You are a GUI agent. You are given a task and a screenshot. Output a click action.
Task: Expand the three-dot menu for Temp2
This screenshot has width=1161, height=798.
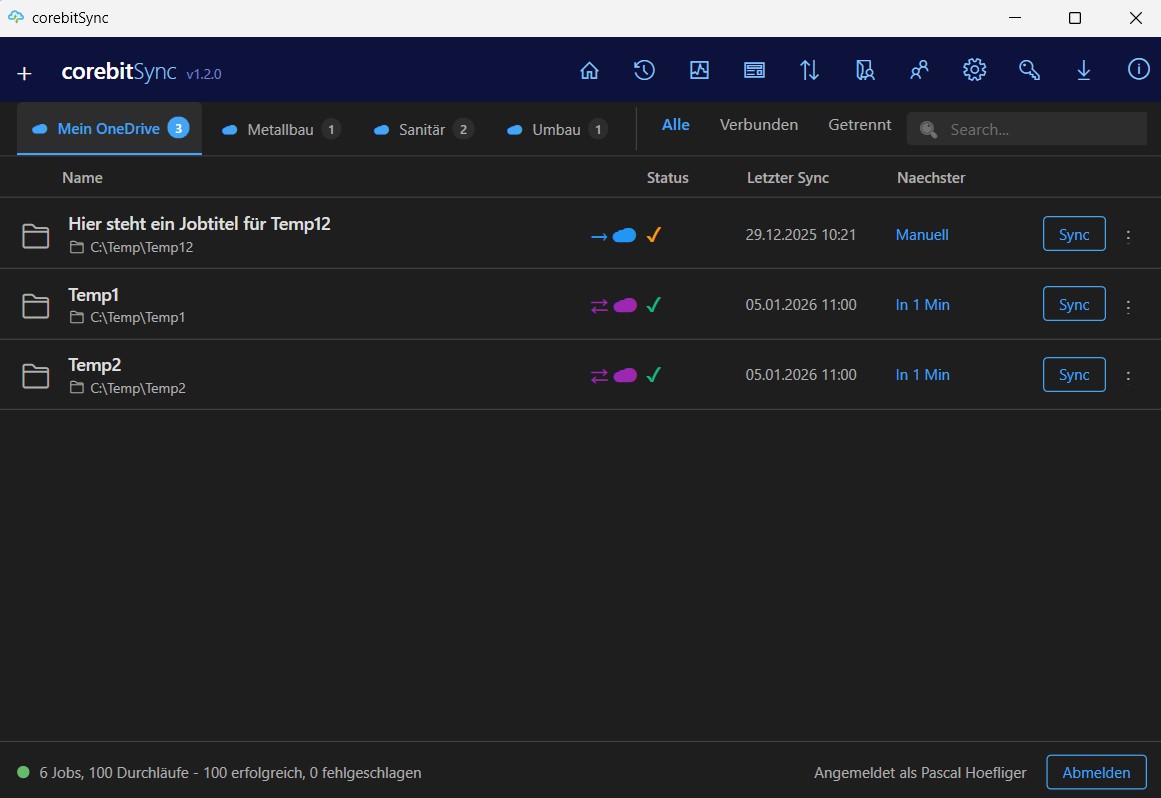pyautogui.click(x=1128, y=376)
